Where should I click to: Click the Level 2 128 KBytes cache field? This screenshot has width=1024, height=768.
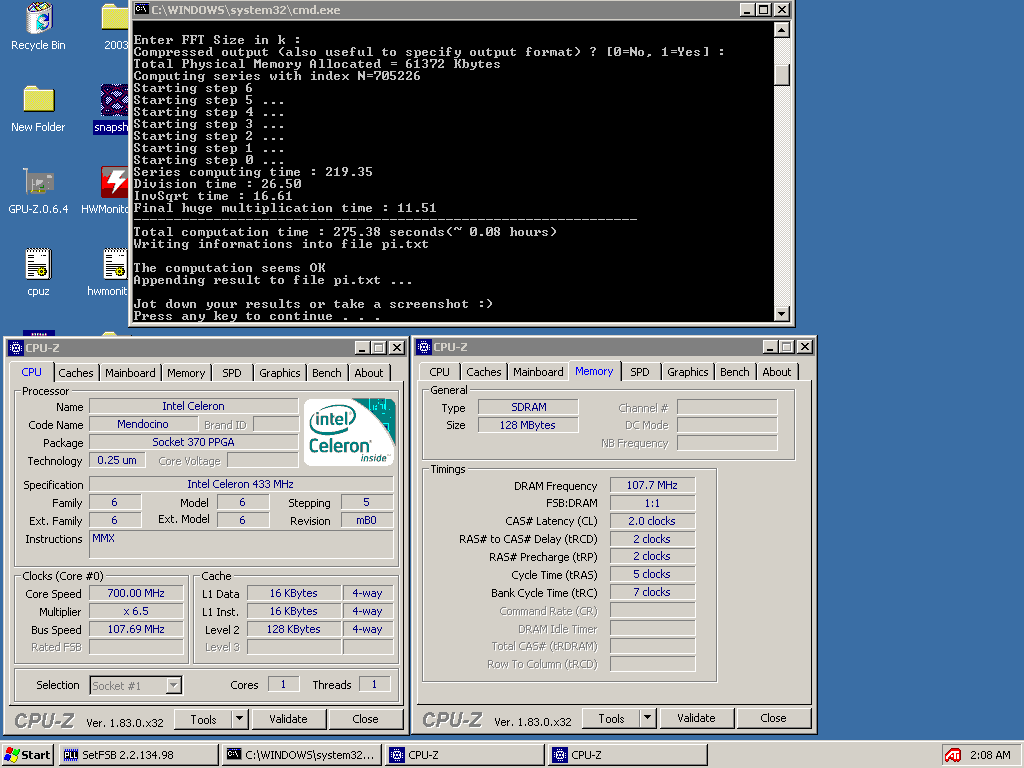point(294,629)
